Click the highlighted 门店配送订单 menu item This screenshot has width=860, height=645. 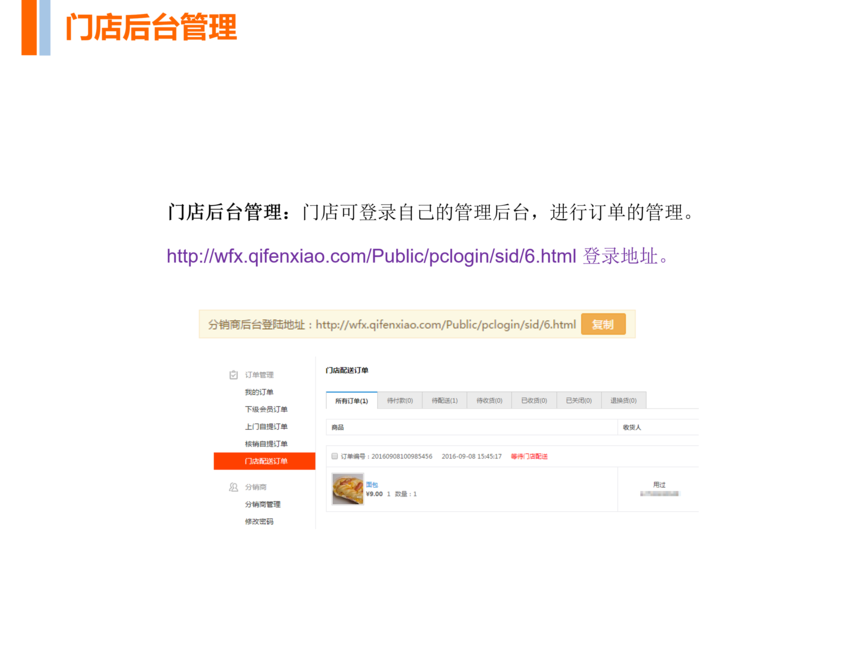[x=264, y=461]
